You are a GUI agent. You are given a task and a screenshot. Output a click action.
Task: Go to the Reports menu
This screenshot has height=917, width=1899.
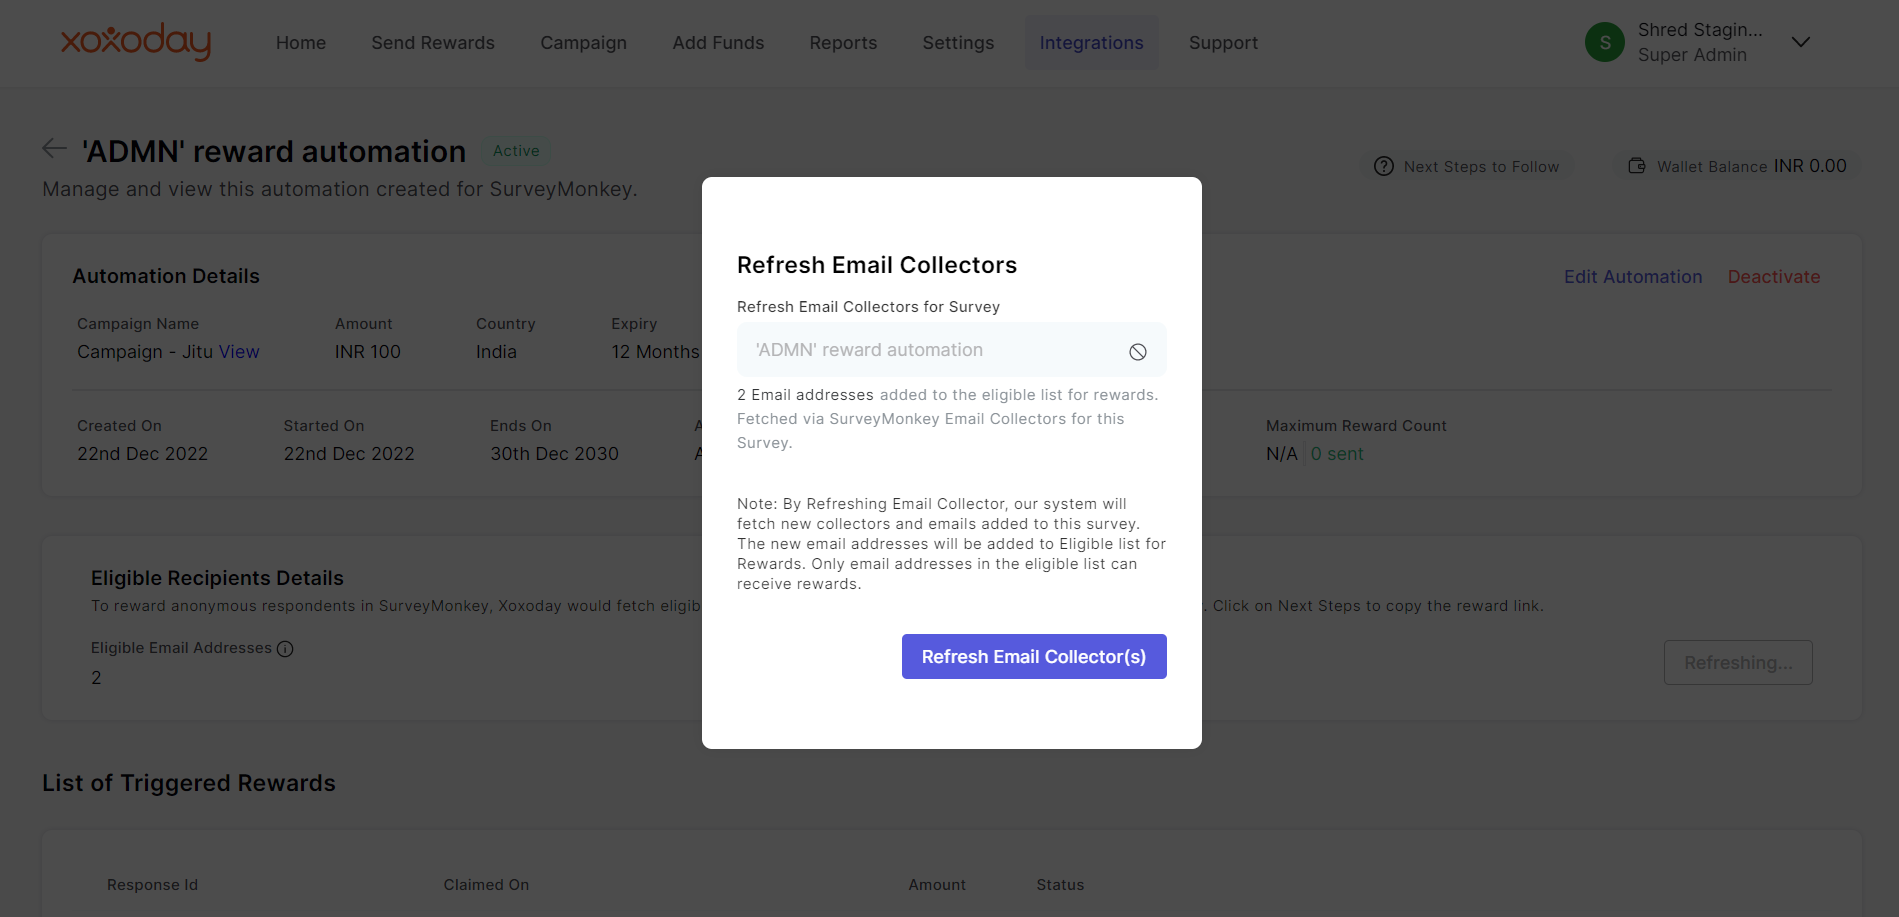point(843,43)
